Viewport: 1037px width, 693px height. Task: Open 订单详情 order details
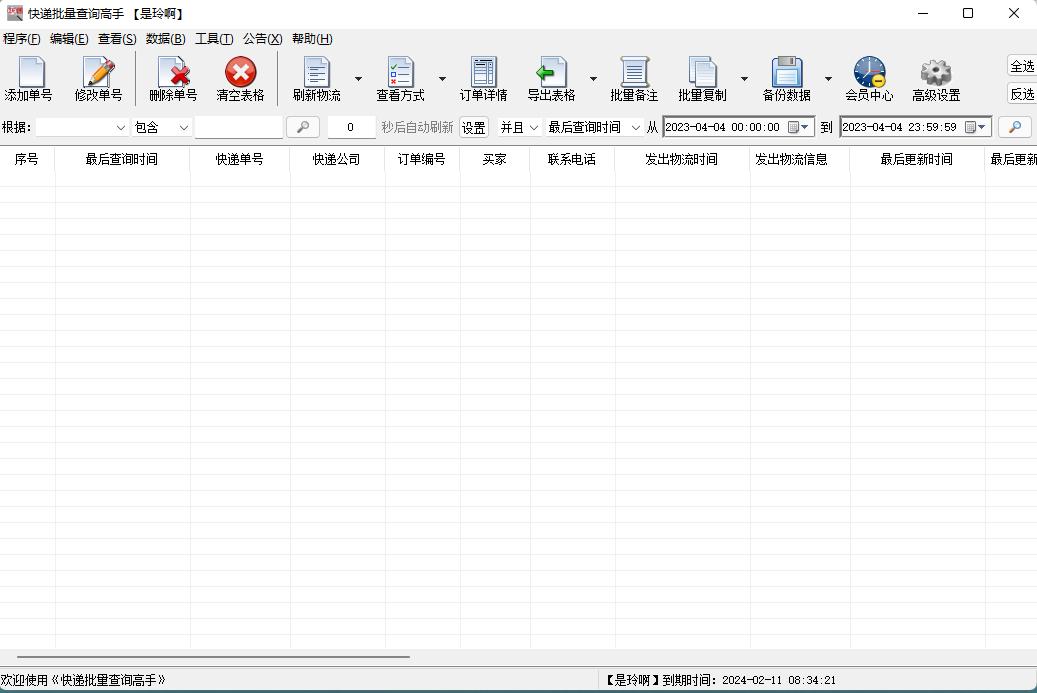coord(483,79)
